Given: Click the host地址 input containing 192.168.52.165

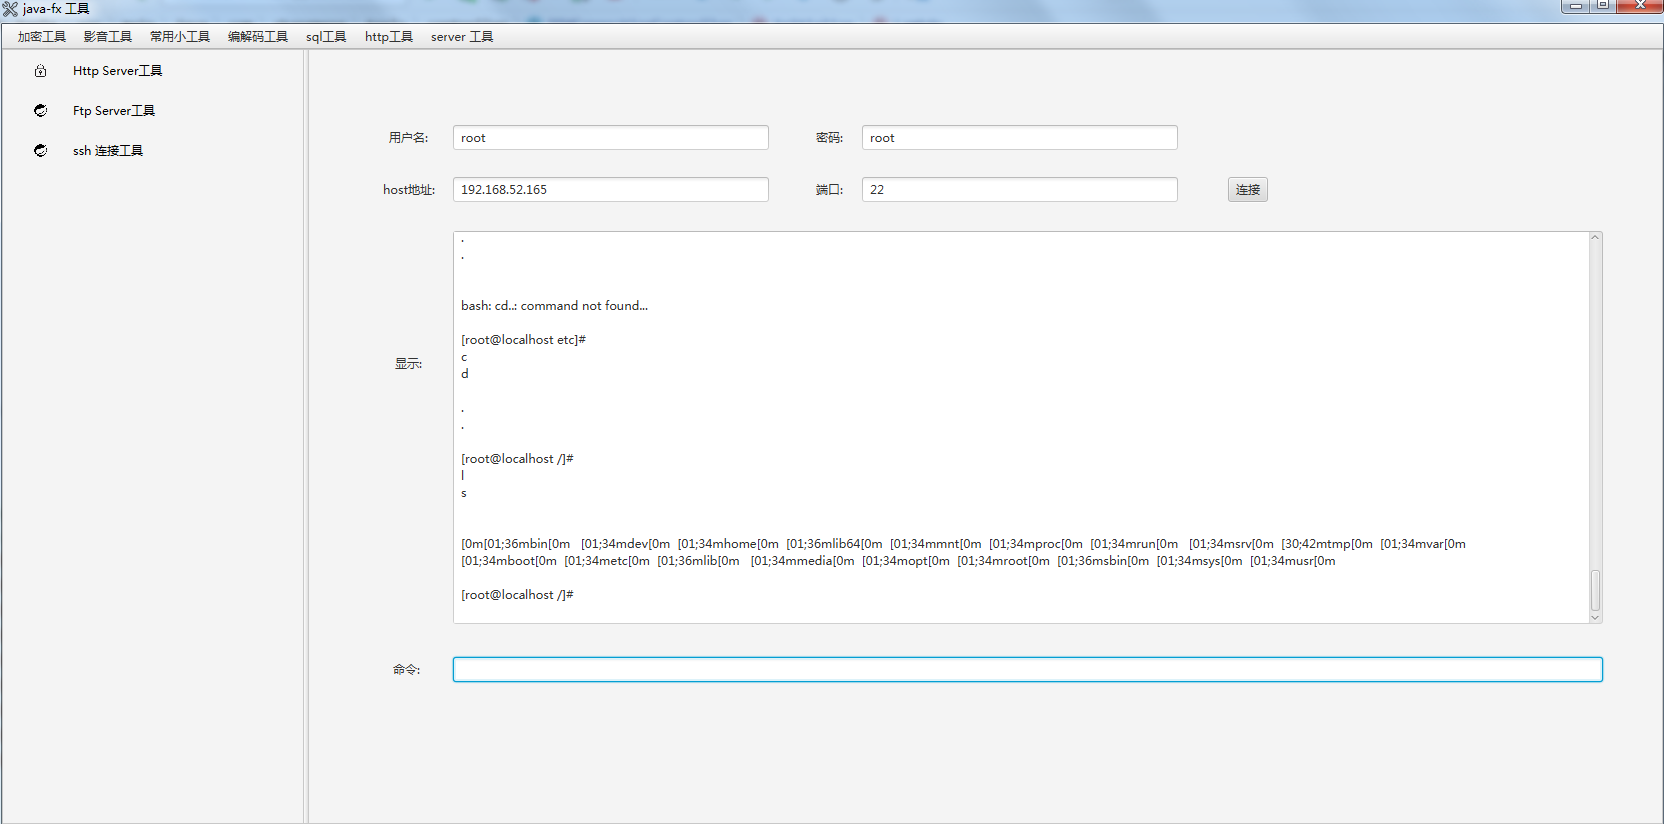Looking at the screenshot, I should tap(610, 190).
